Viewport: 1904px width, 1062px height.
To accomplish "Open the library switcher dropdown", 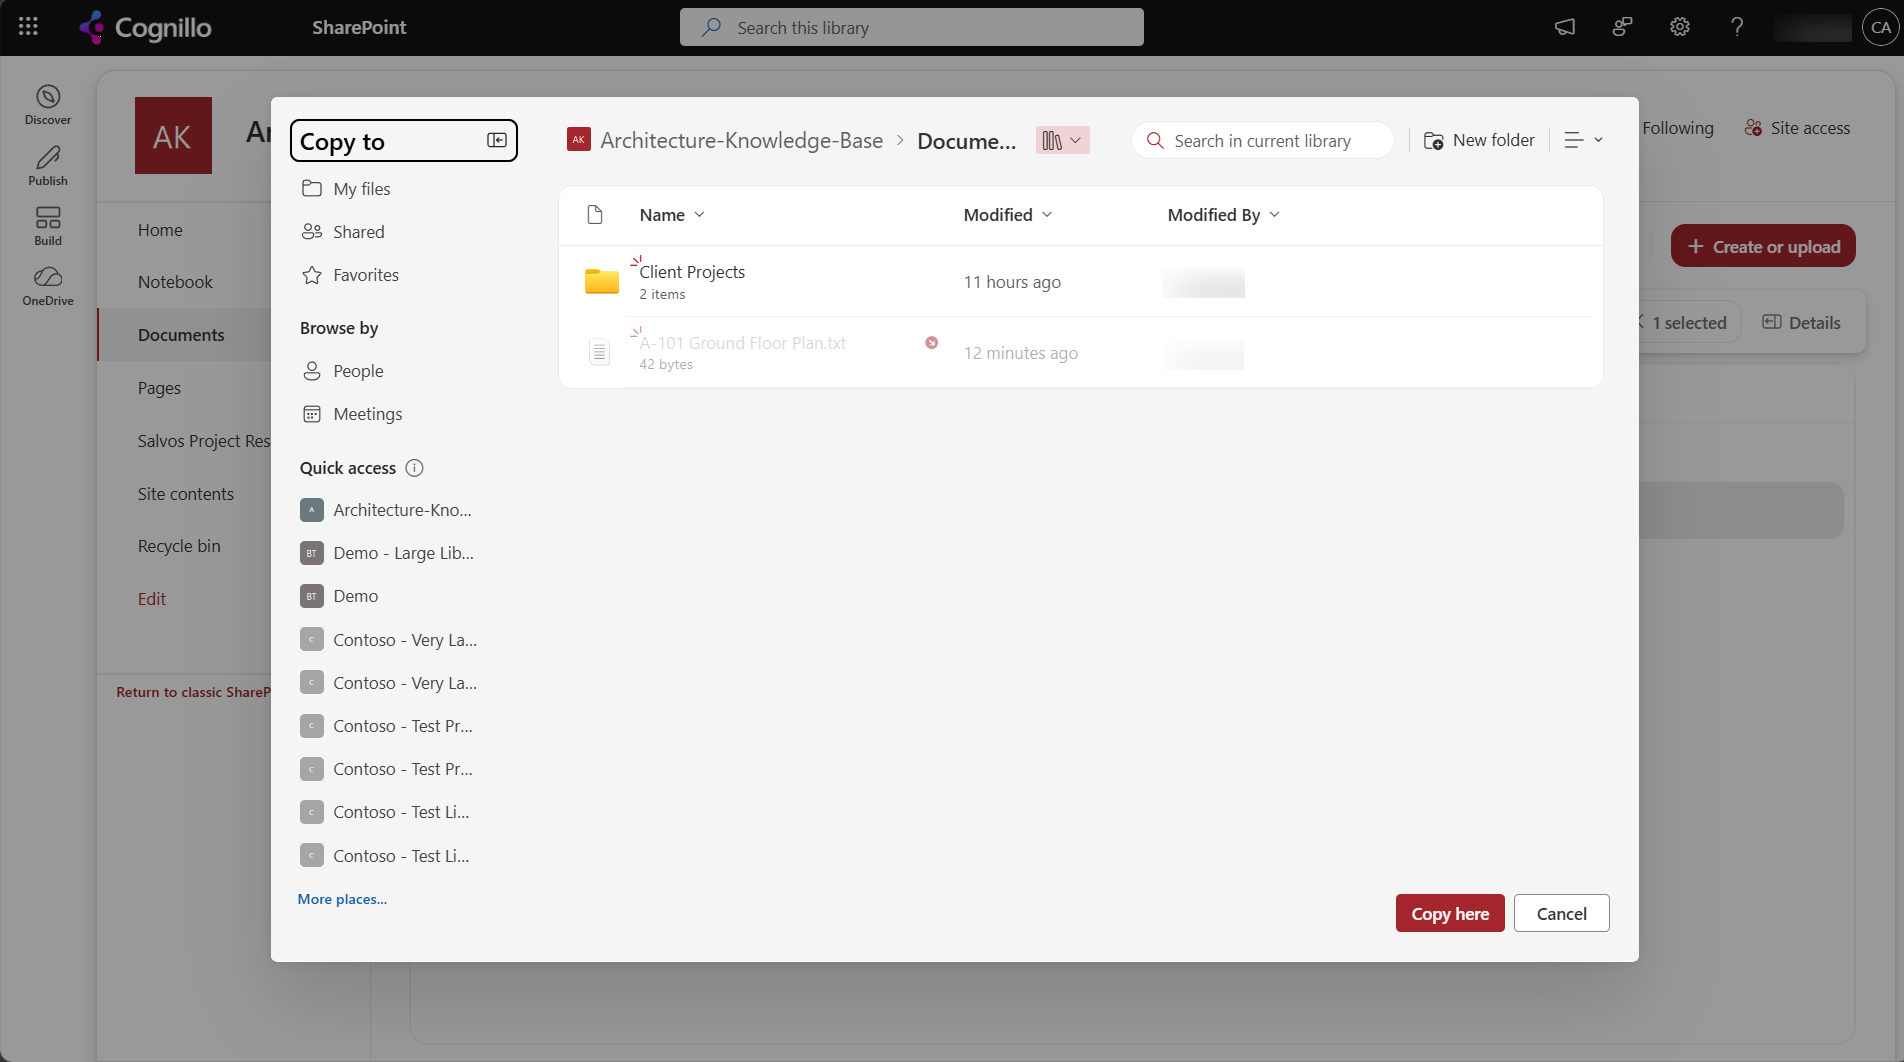I will coord(1062,140).
